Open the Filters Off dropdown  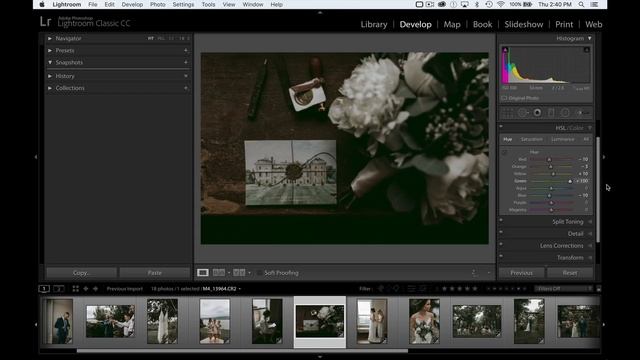tap(564, 289)
